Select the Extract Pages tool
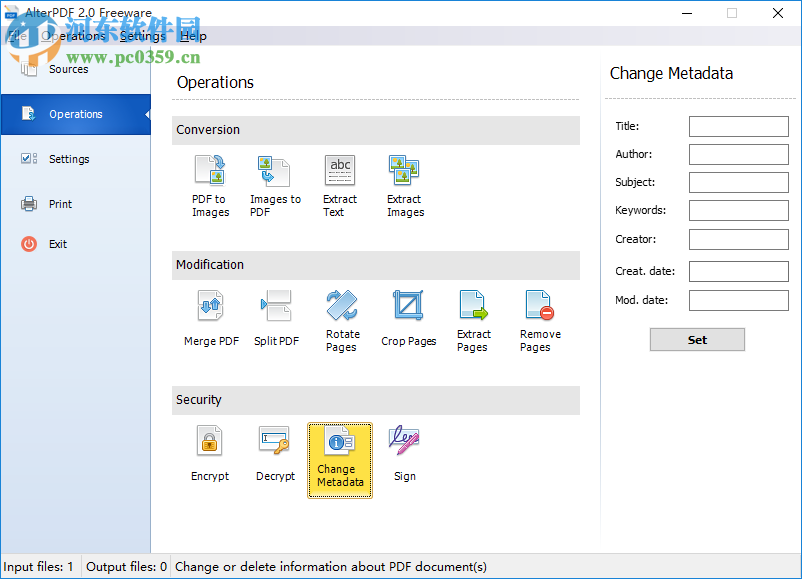Viewport: 802px width, 579px height. (x=473, y=320)
